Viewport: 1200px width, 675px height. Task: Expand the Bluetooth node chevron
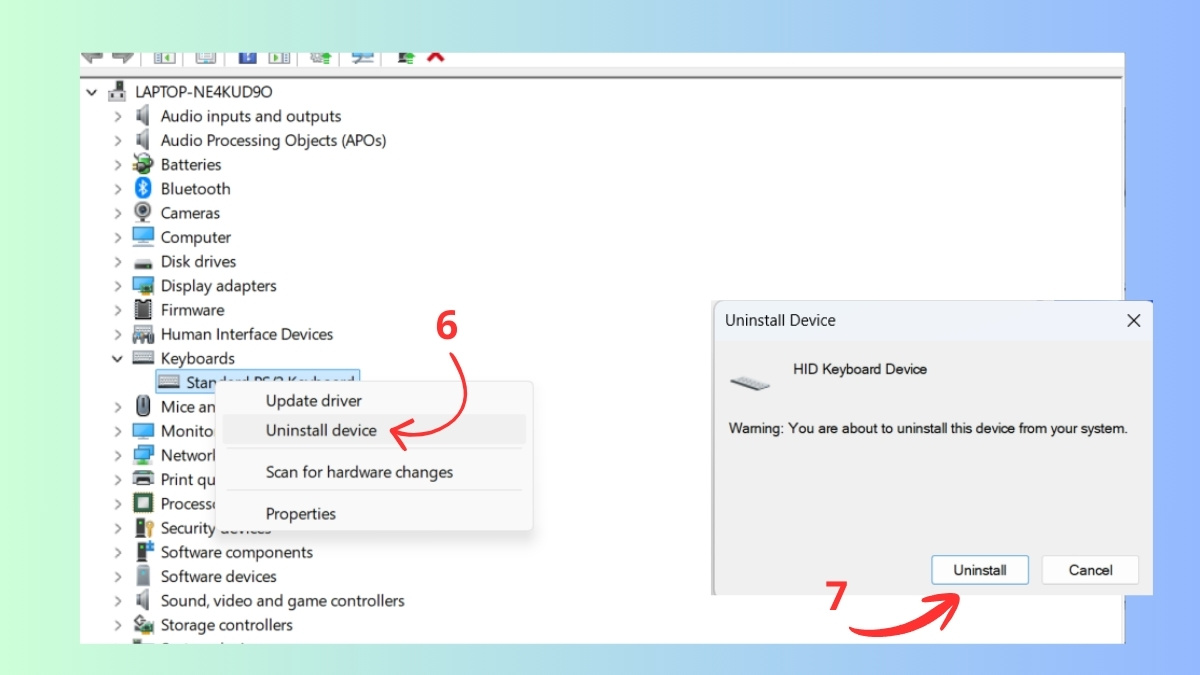(x=118, y=189)
